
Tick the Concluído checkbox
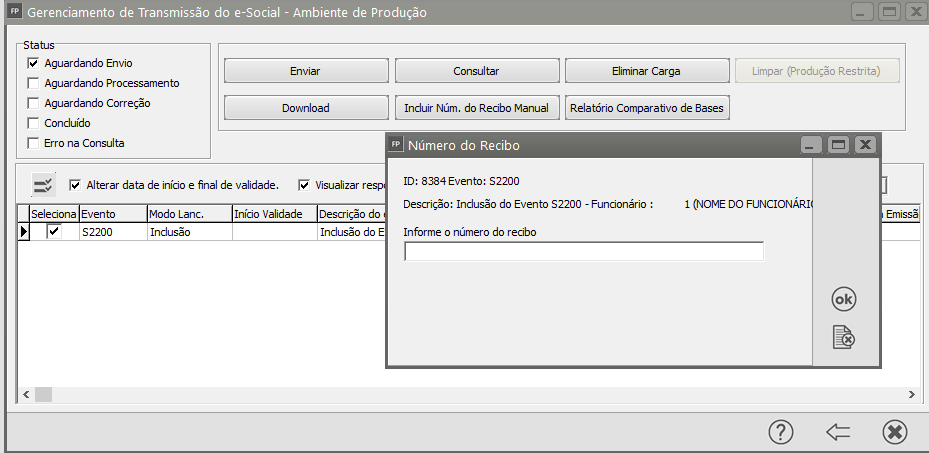(x=33, y=123)
